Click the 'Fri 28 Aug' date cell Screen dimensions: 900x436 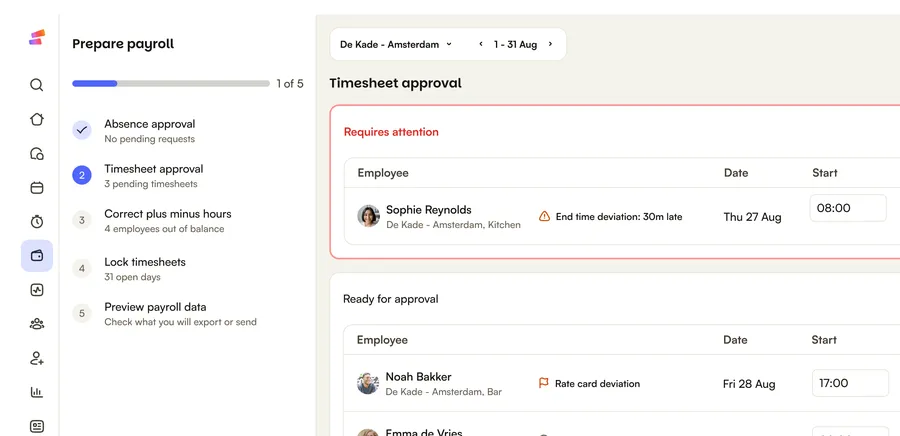point(749,384)
